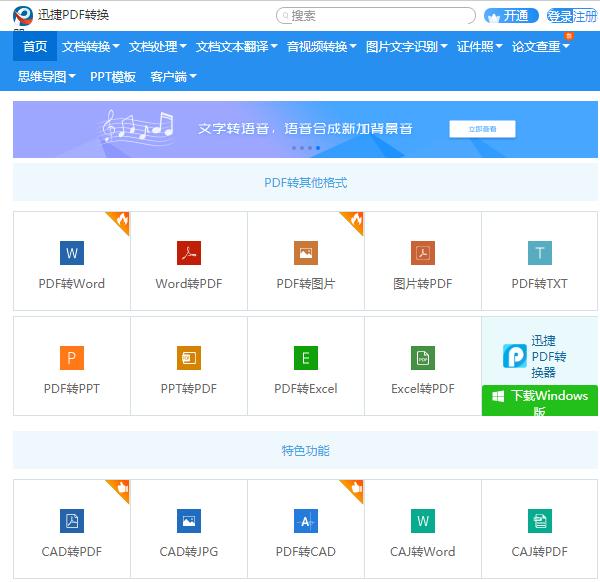This screenshot has height=582, width=600.
Task: Click the 迅捷PDF转换 logo icon
Action: tap(23, 16)
